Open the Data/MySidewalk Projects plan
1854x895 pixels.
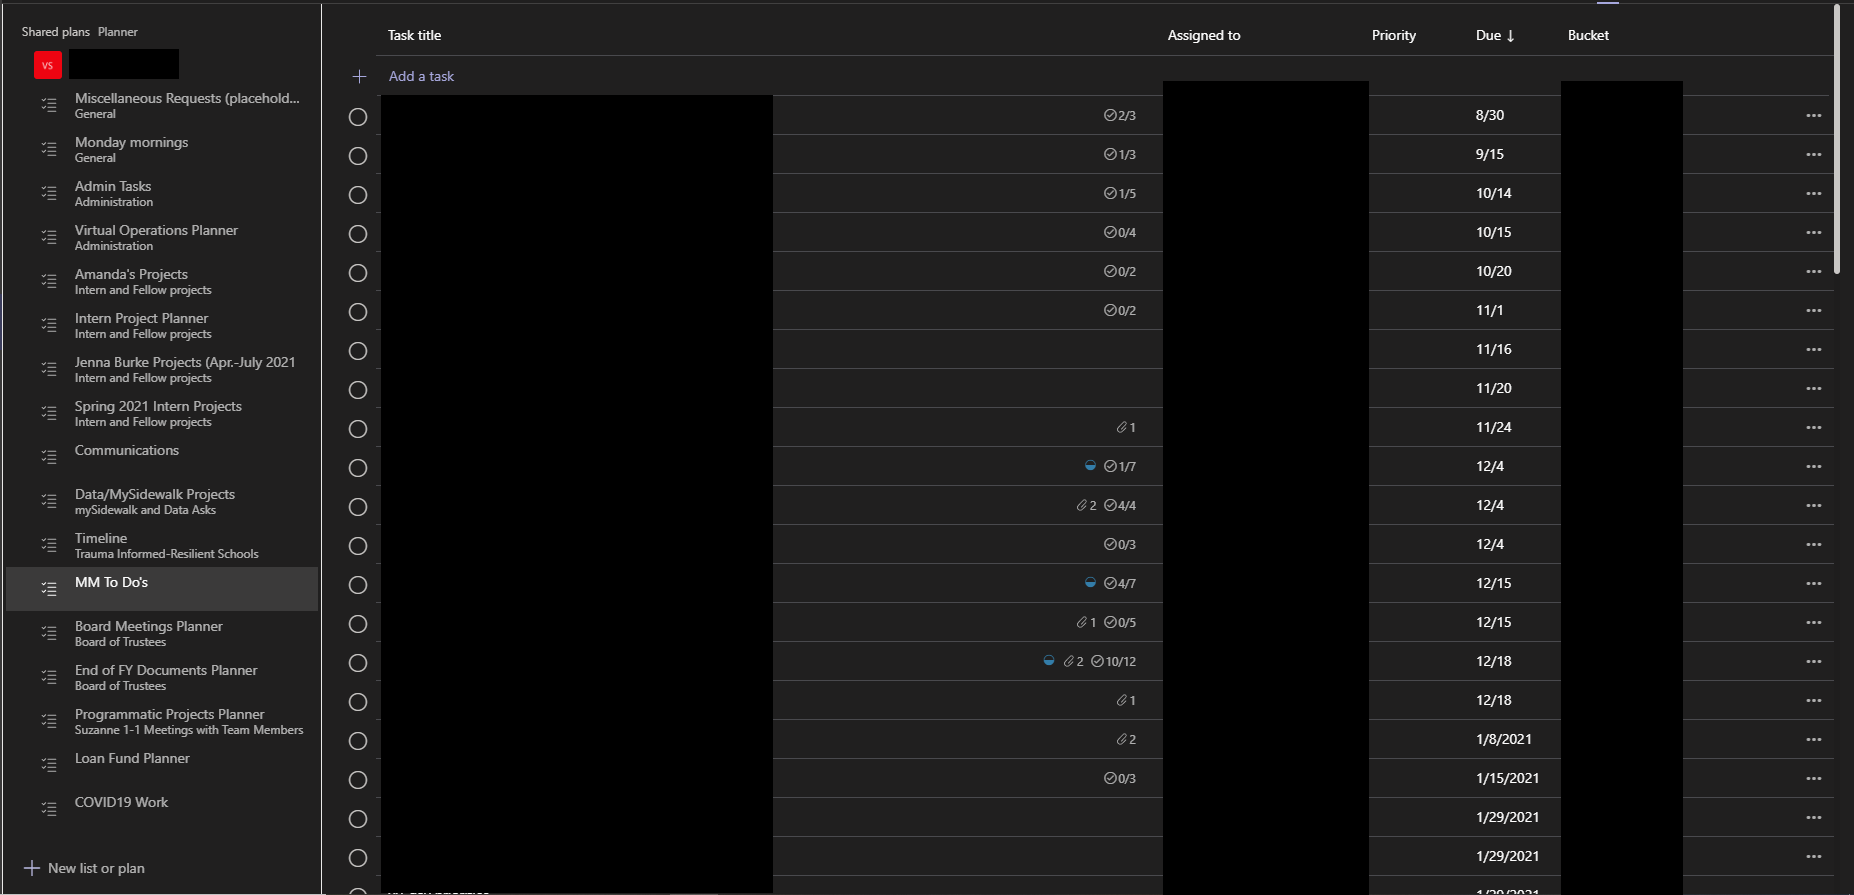[162, 501]
